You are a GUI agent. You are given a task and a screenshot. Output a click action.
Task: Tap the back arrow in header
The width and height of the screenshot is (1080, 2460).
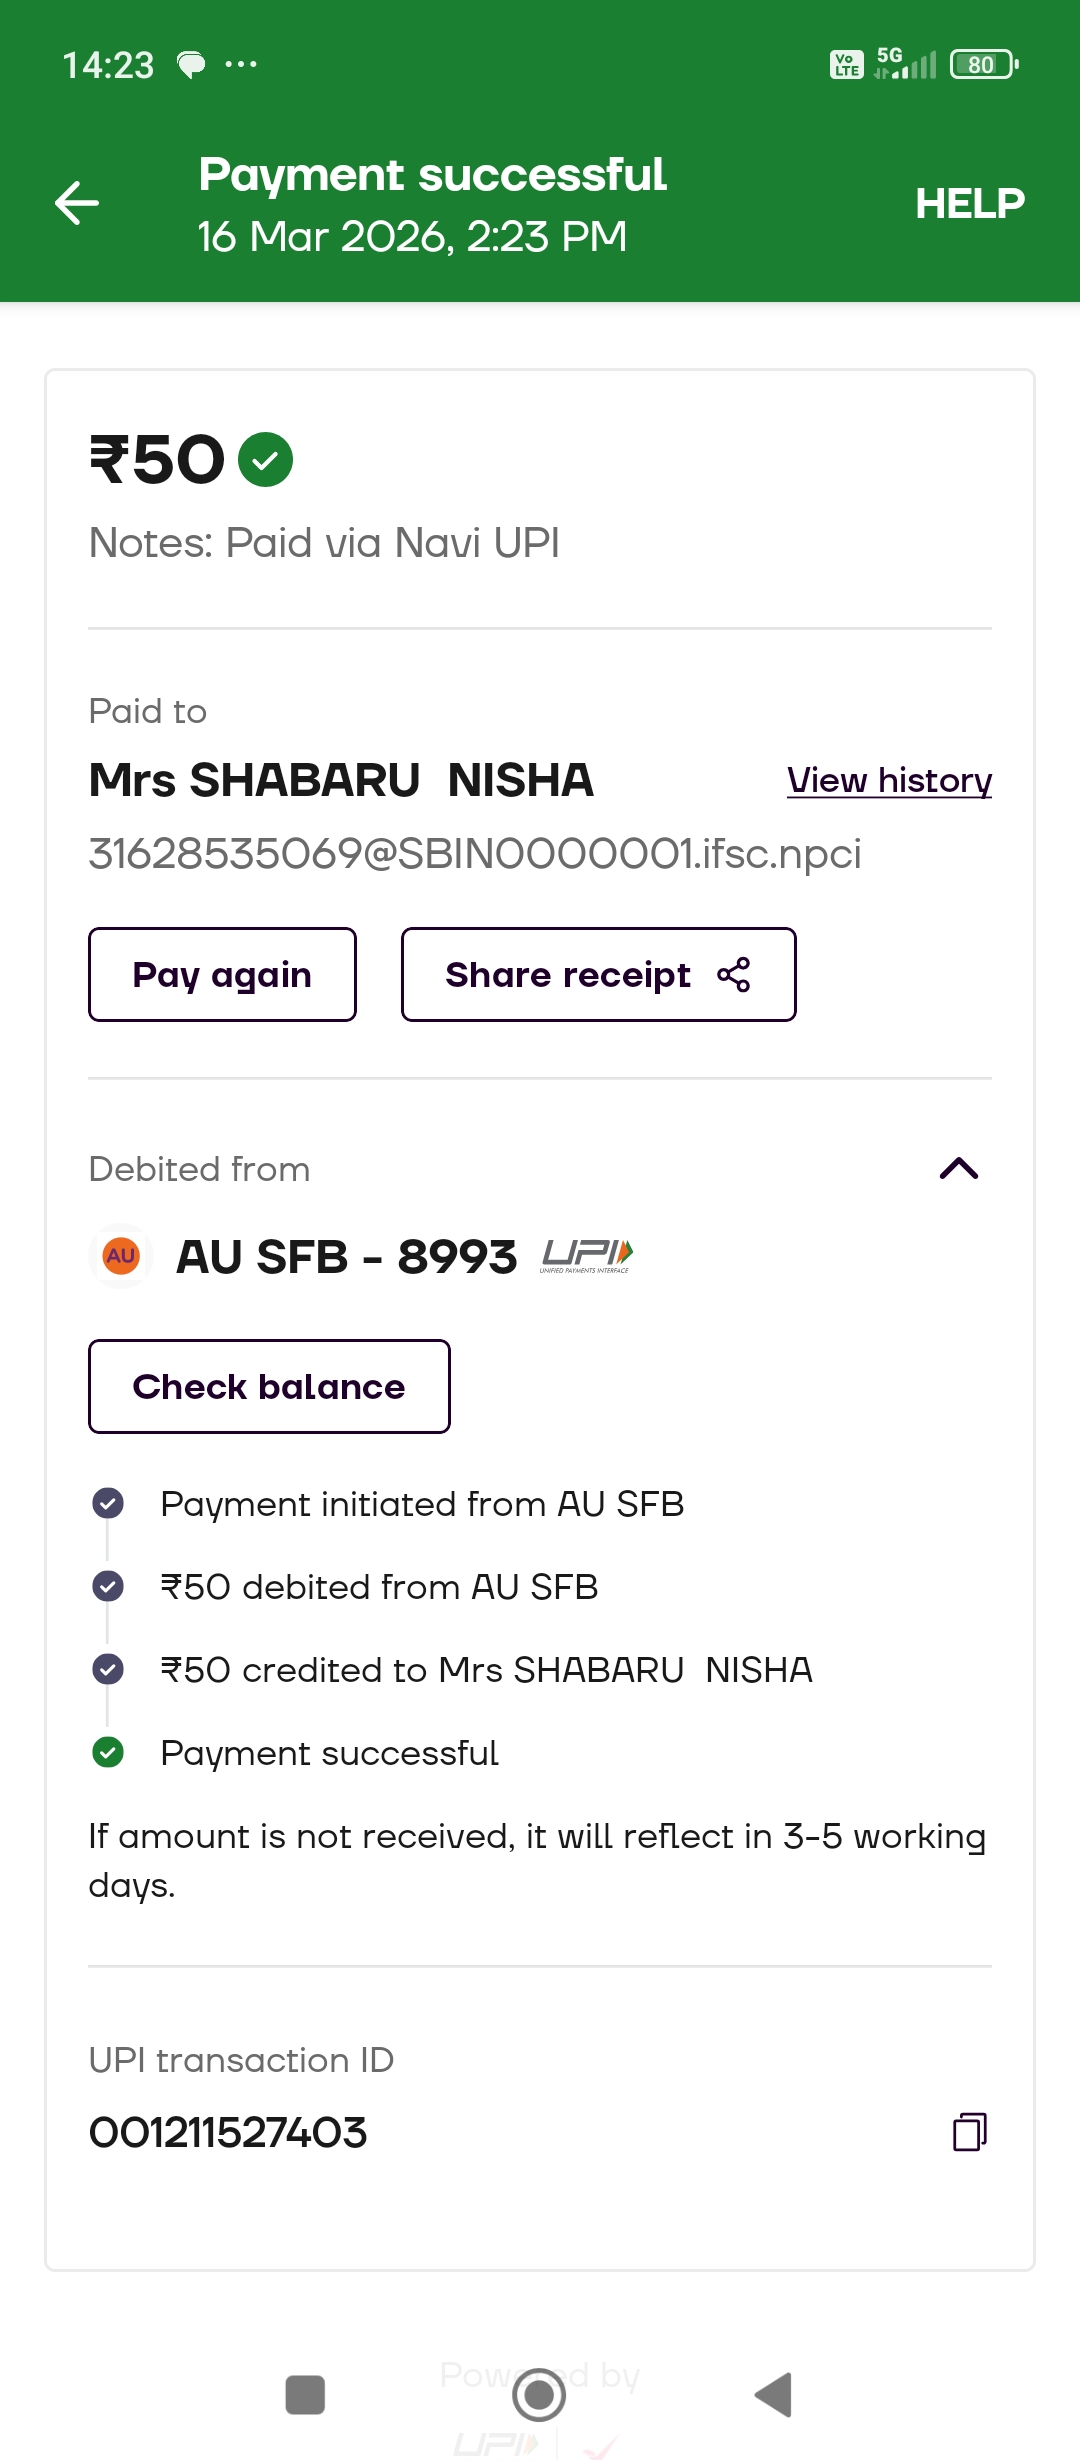click(x=77, y=204)
